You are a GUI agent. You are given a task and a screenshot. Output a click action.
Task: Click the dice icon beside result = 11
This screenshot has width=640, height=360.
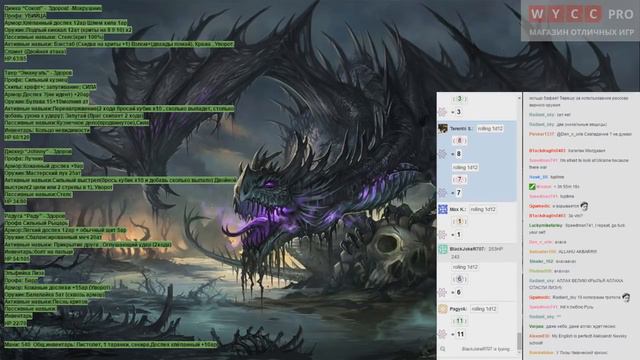coord(442,334)
